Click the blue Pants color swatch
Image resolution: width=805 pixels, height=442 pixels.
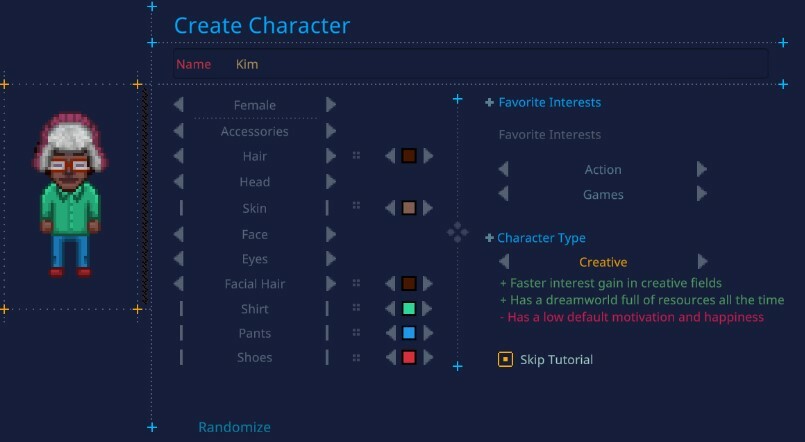409,333
